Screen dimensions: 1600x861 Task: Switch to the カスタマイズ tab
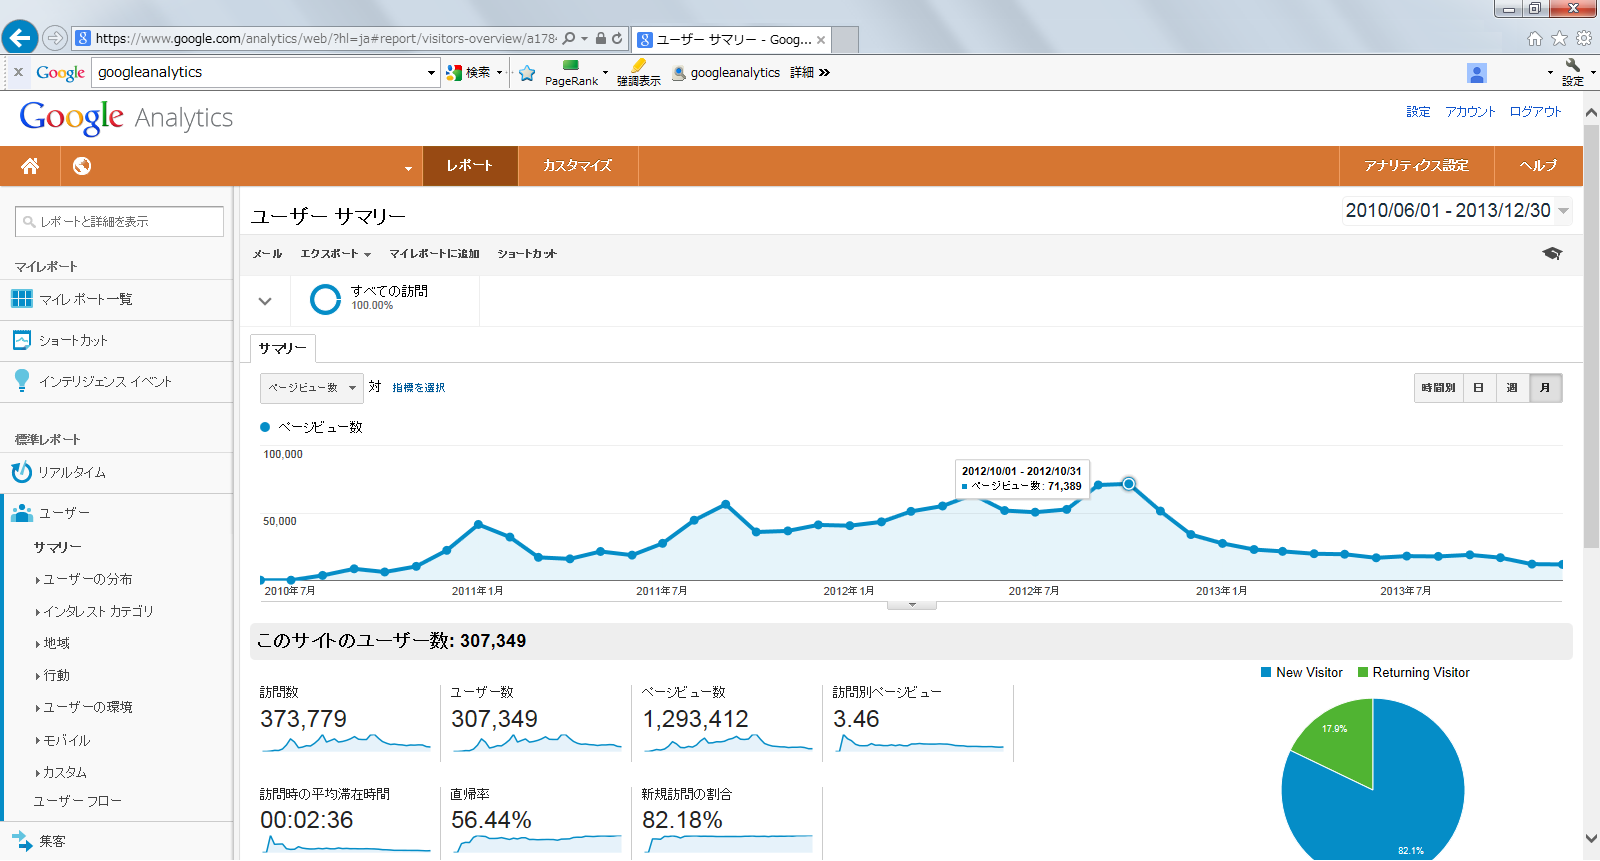click(577, 166)
